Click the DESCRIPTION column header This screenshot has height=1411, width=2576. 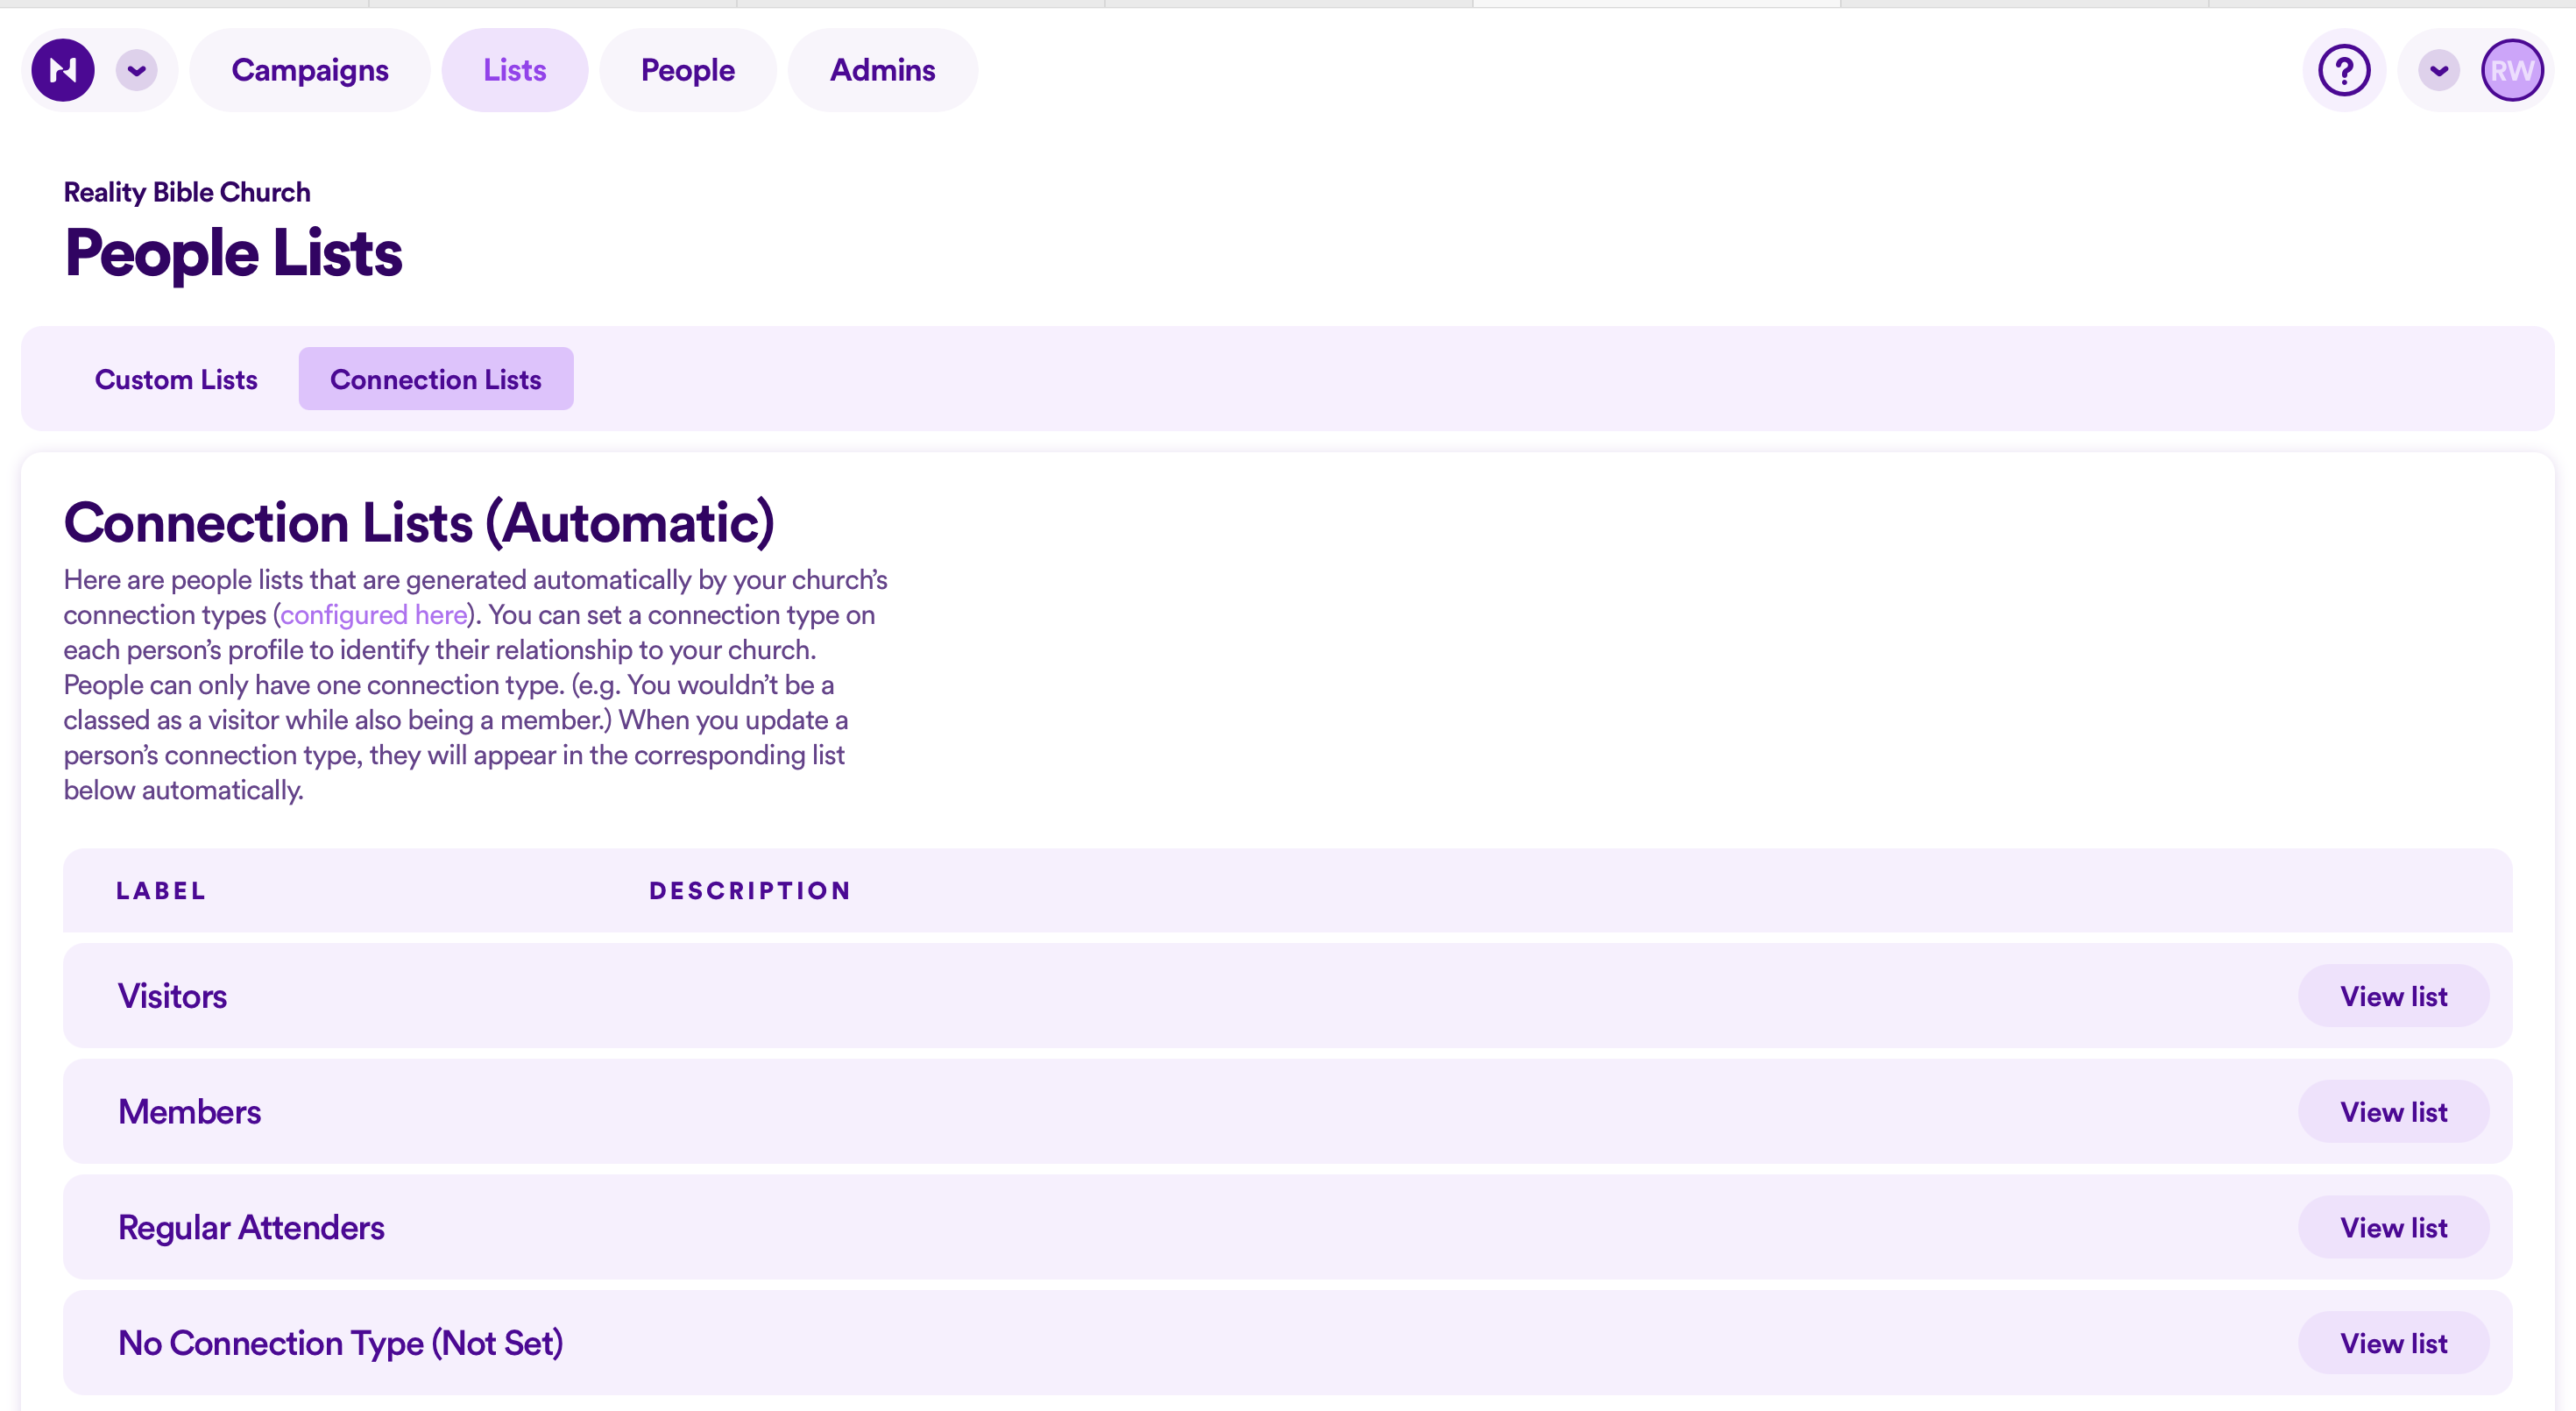click(x=751, y=891)
